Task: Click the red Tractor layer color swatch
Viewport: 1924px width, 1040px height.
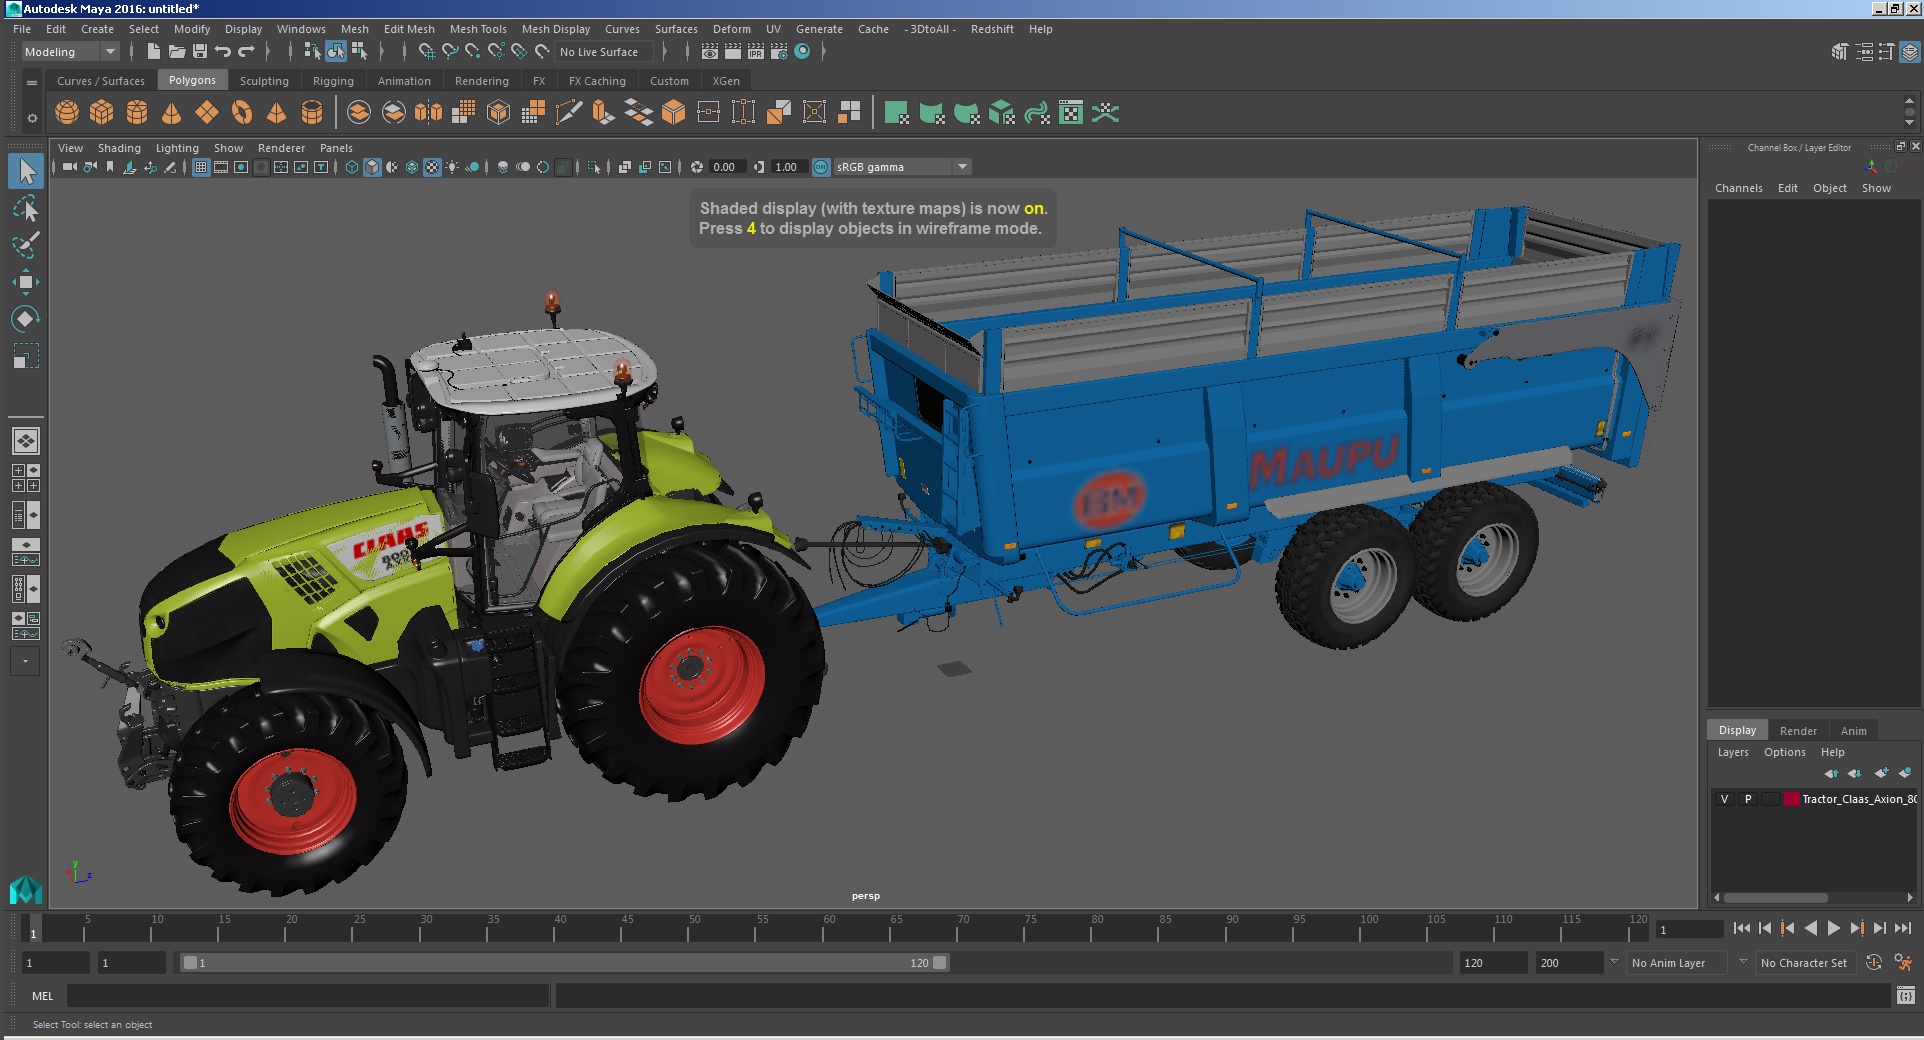Action: (1792, 799)
